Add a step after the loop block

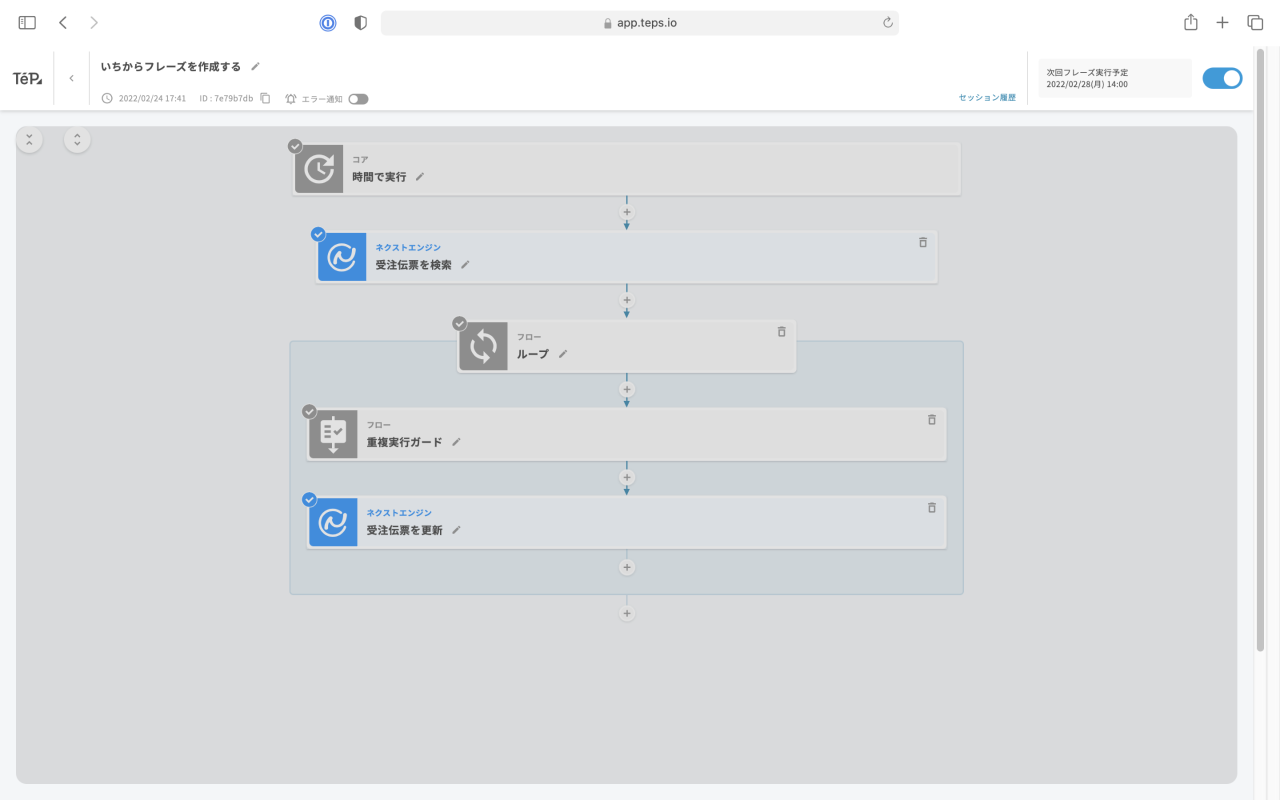coord(627,613)
